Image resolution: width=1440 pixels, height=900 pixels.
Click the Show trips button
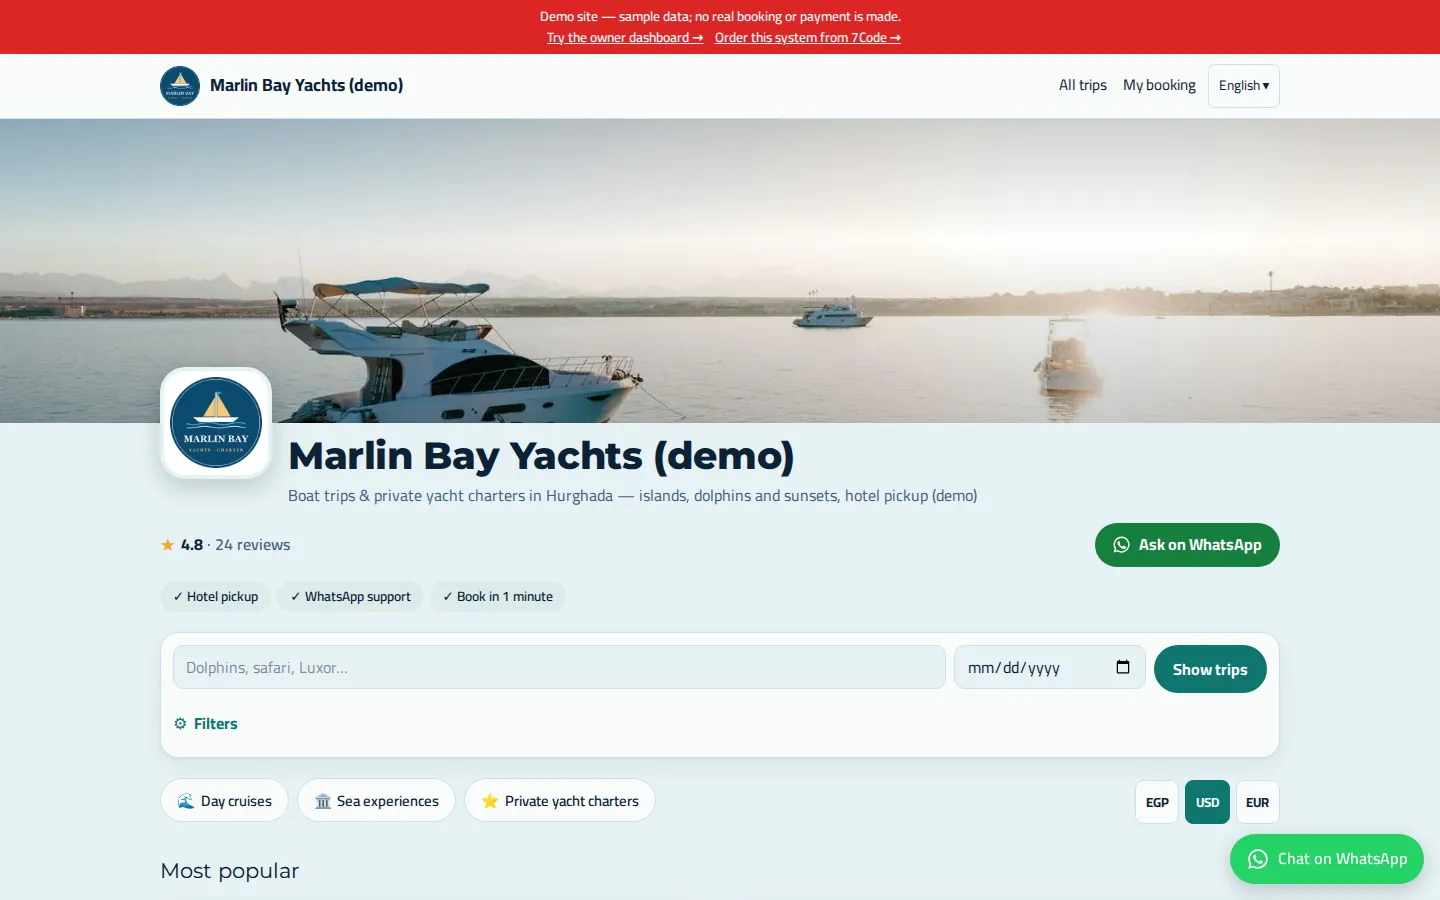point(1210,669)
